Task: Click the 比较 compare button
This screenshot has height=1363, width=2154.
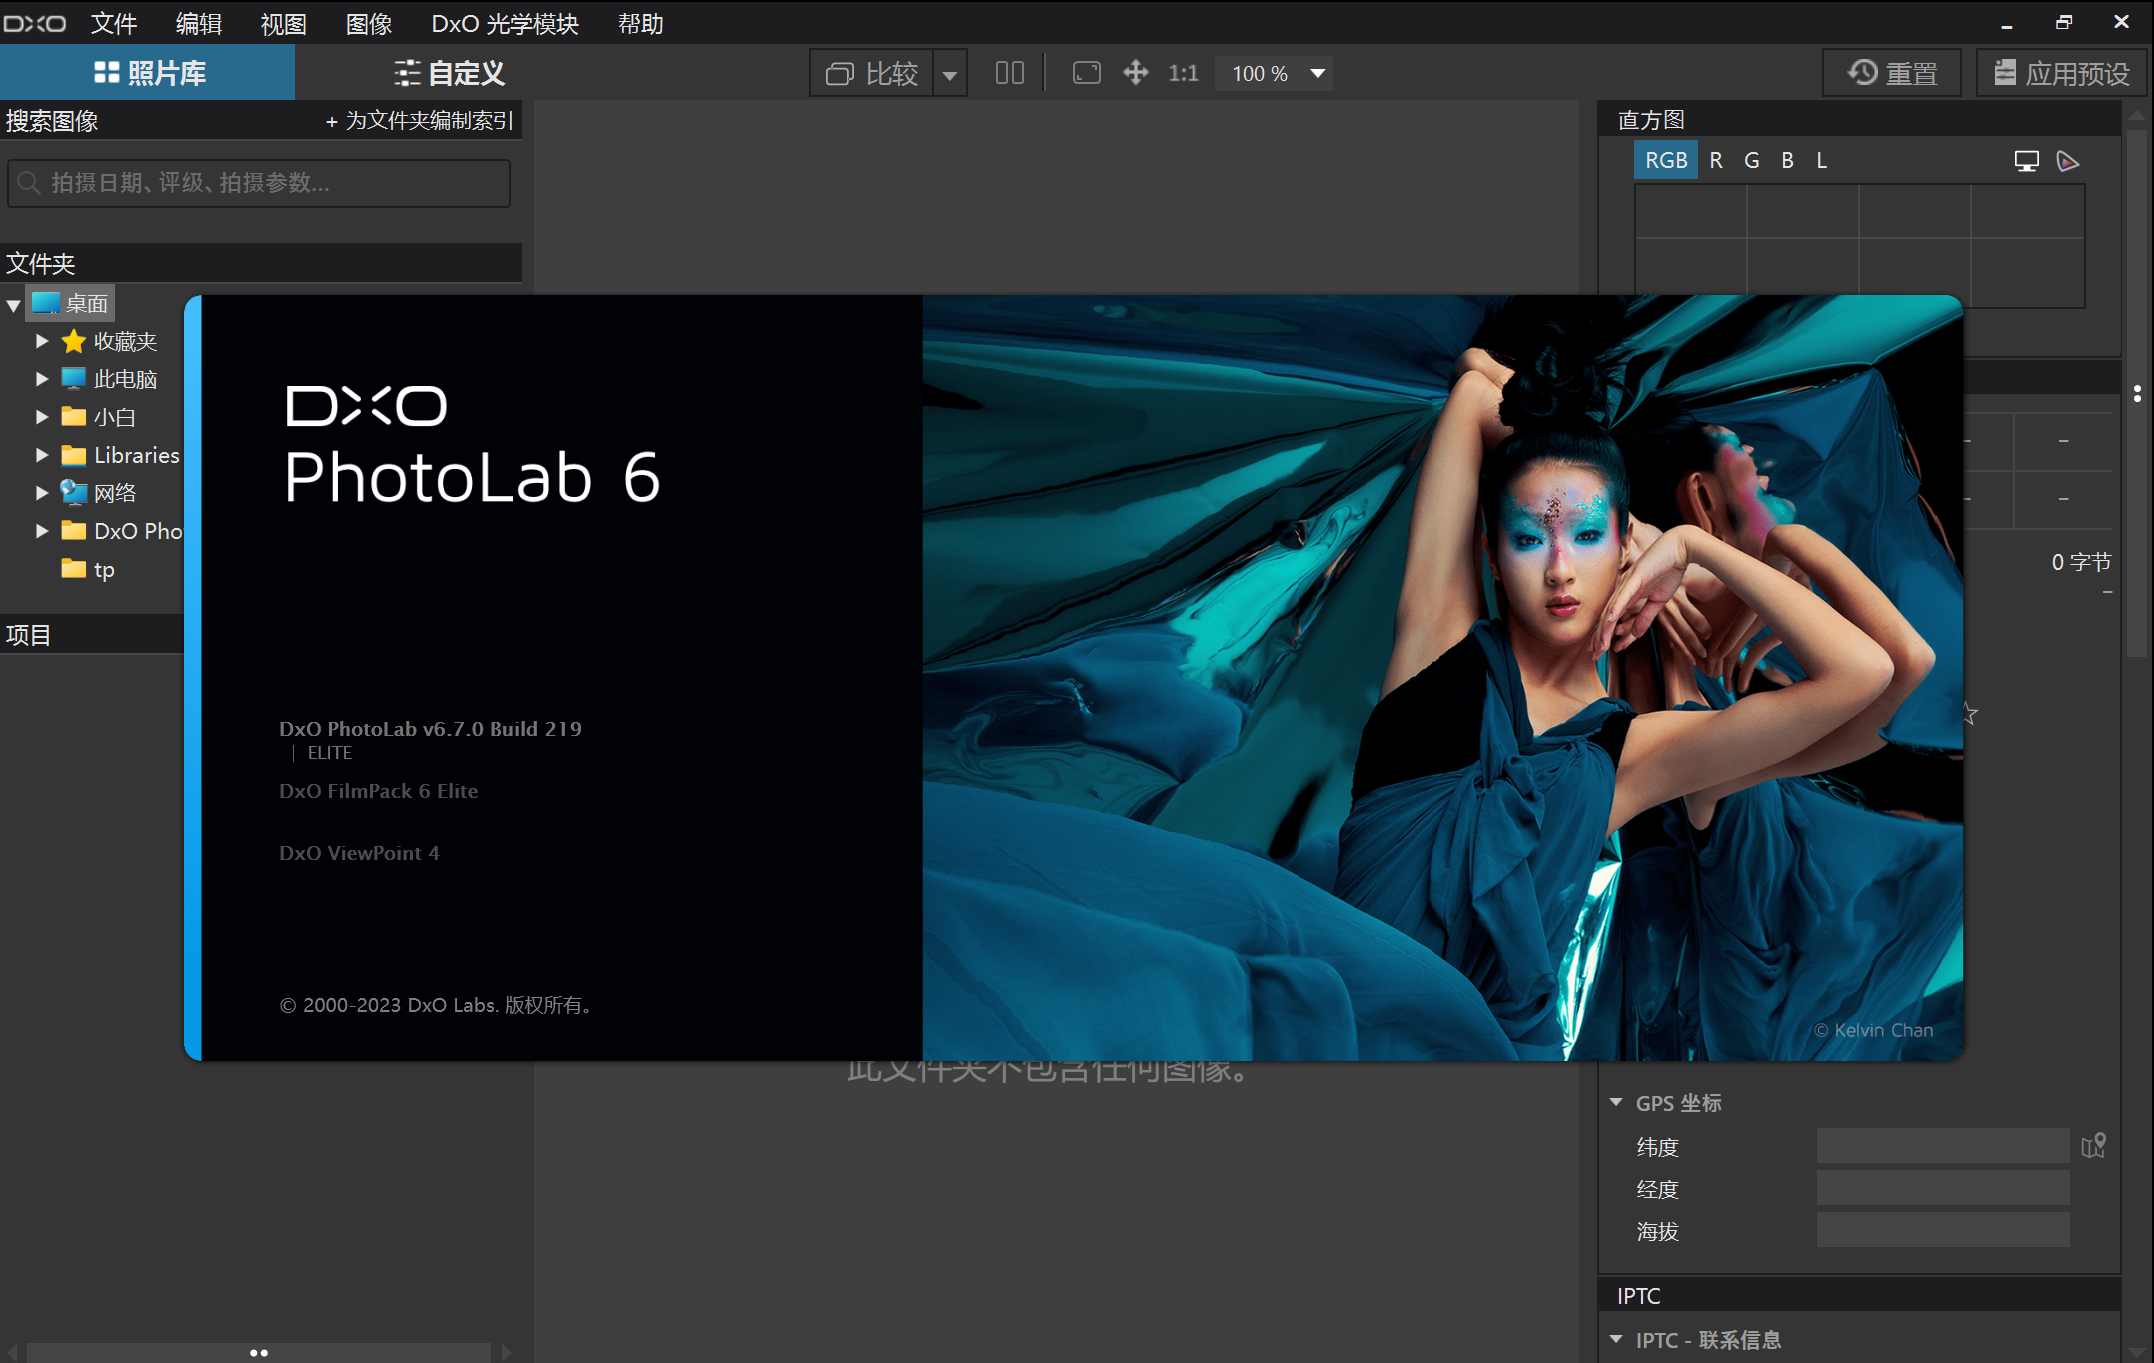Action: tap(871, 73)
